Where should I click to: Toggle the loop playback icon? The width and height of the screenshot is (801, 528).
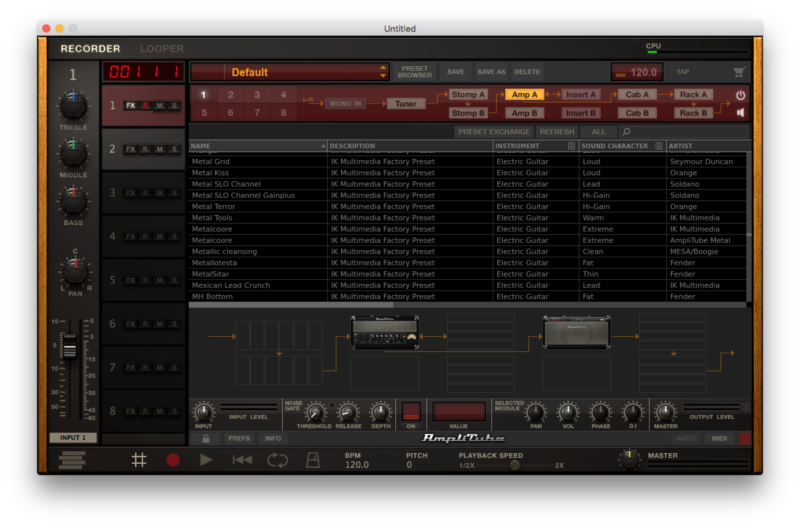click(277, 460)
